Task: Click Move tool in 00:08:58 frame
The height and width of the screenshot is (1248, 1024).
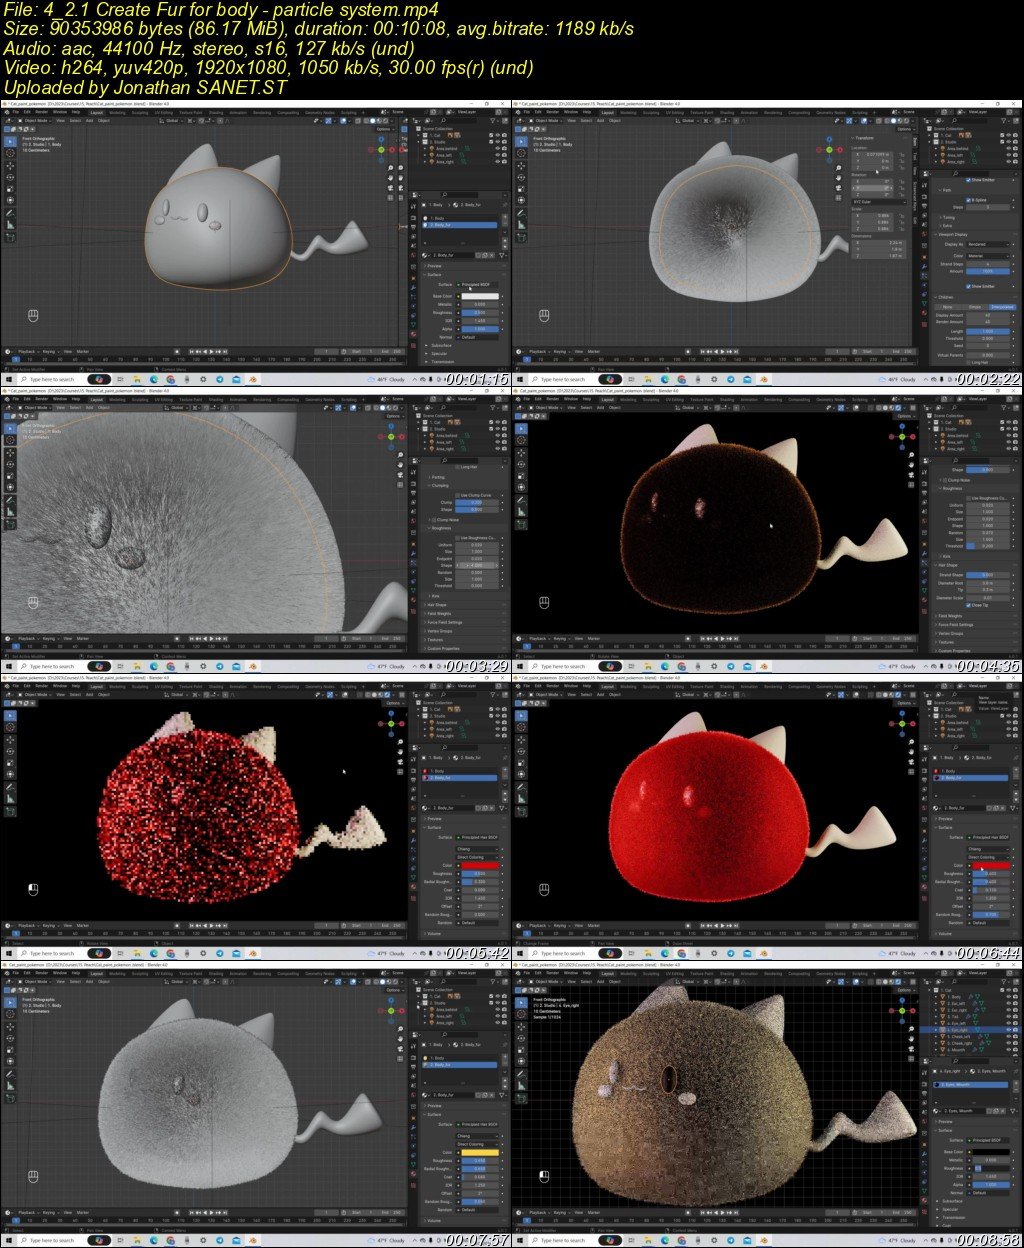Action: coord(521,1027)
